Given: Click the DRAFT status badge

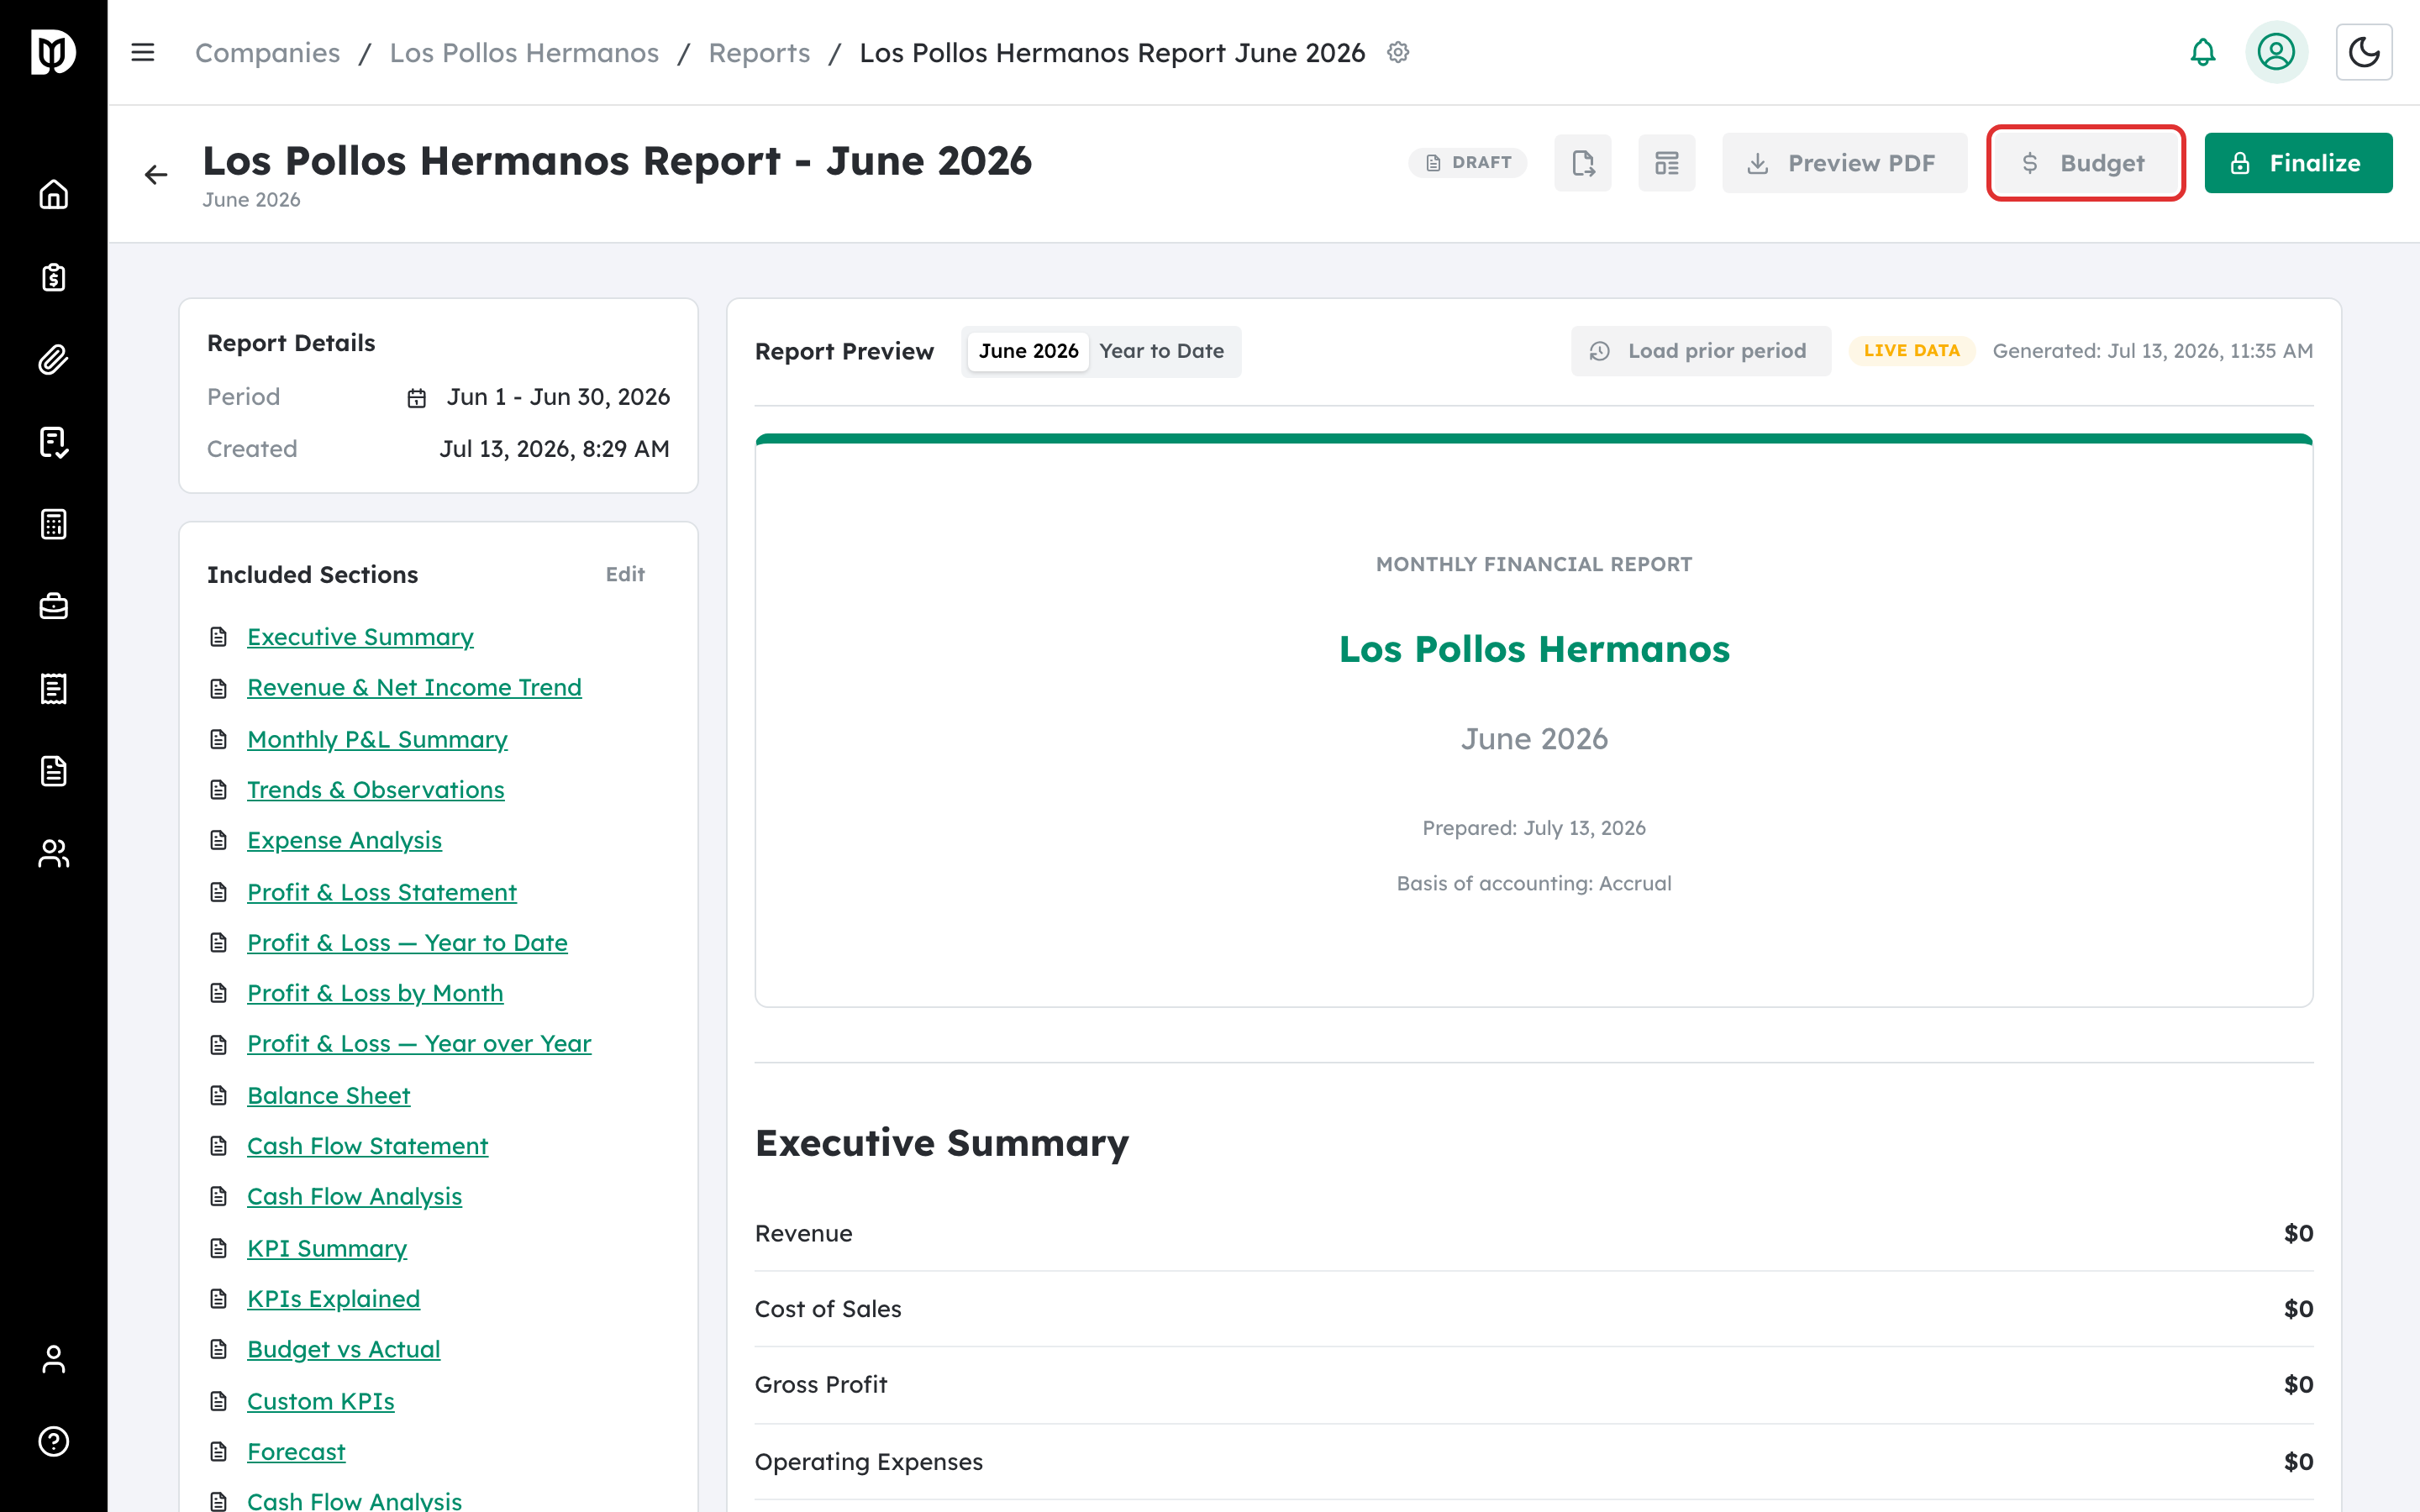Looking at the screenshot, I should 1467,163.
